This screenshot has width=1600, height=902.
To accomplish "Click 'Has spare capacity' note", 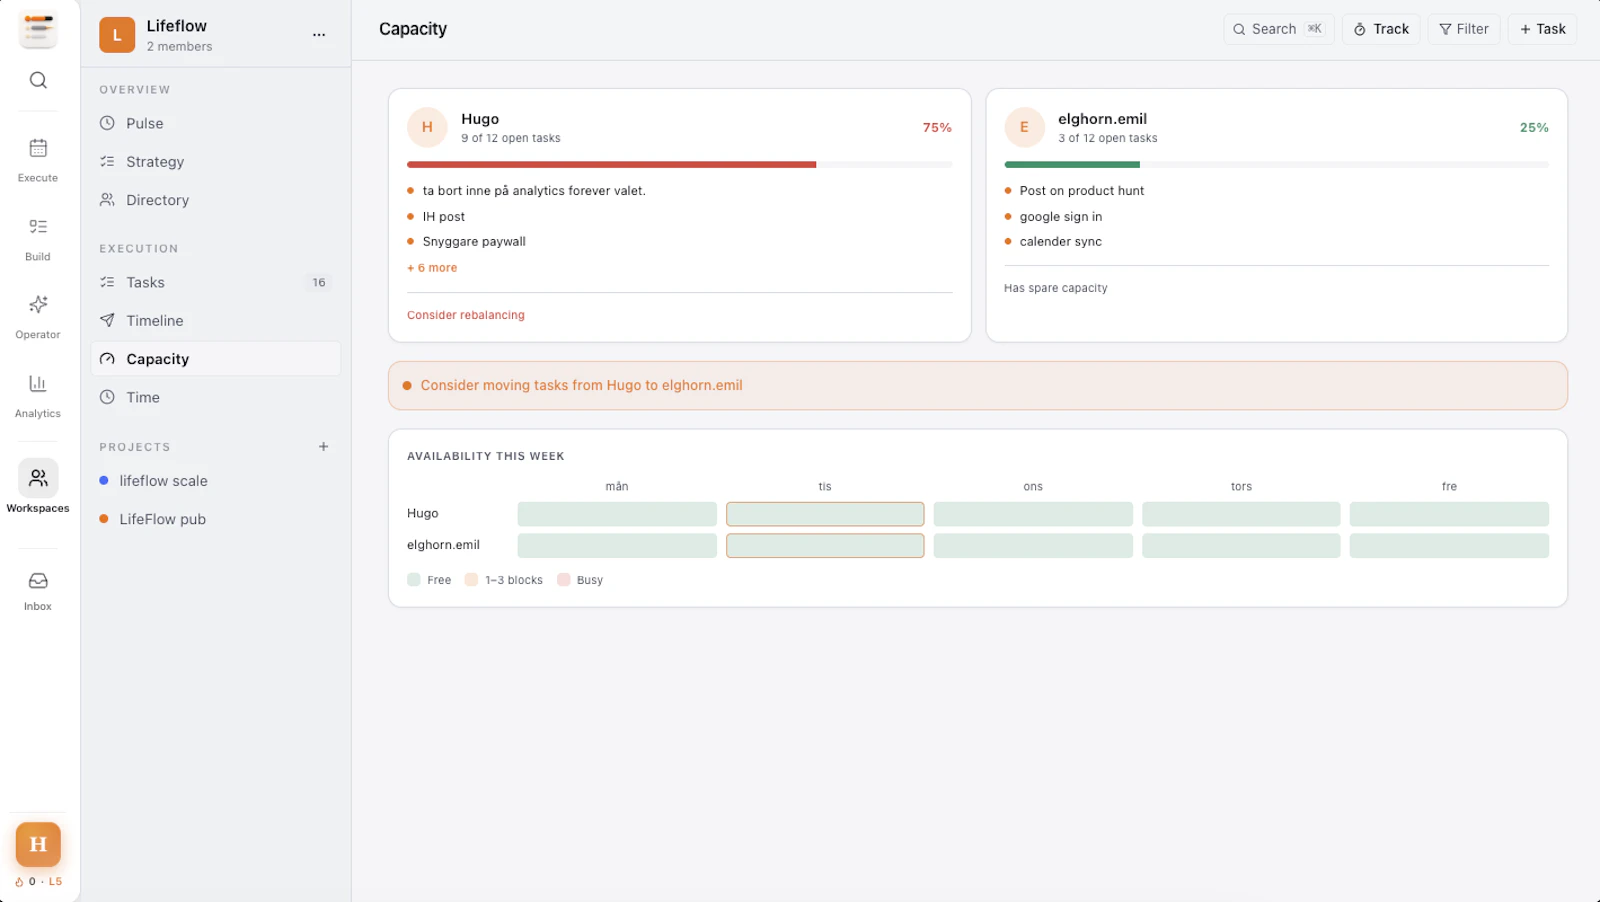I will [1055, 288].
